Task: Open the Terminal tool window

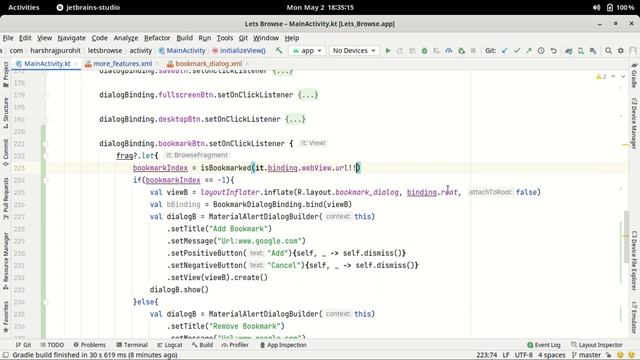Action: coord(132,345)
